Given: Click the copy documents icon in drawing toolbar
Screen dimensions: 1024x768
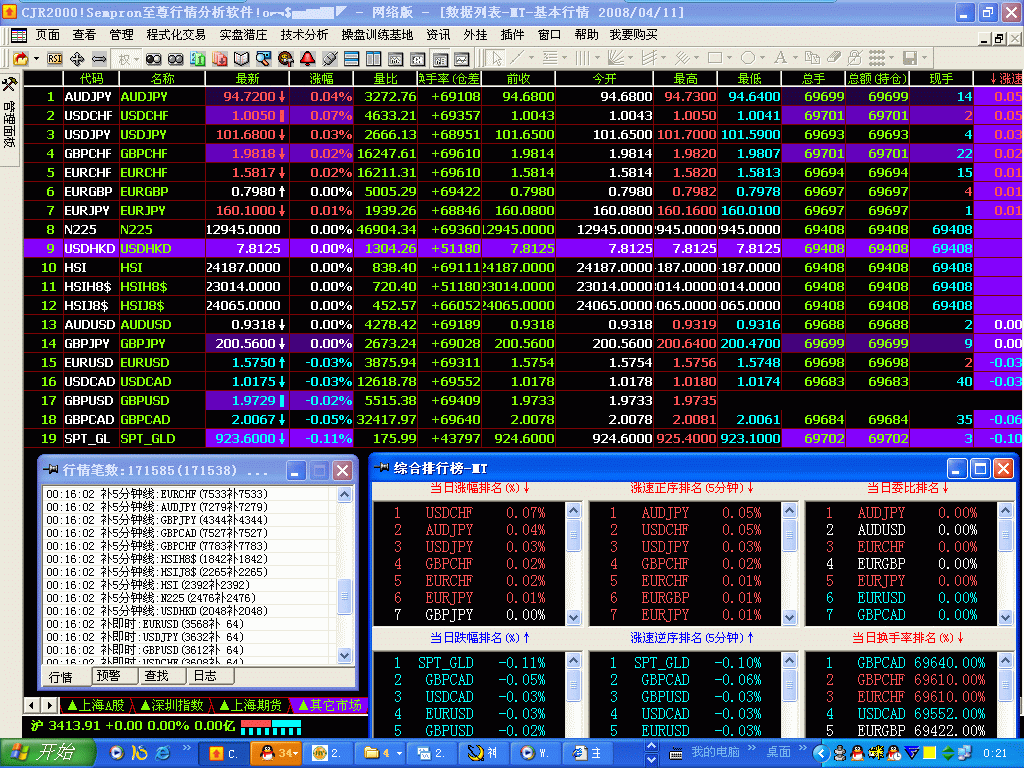Looking at the screenshot, I should pos(812,58).
